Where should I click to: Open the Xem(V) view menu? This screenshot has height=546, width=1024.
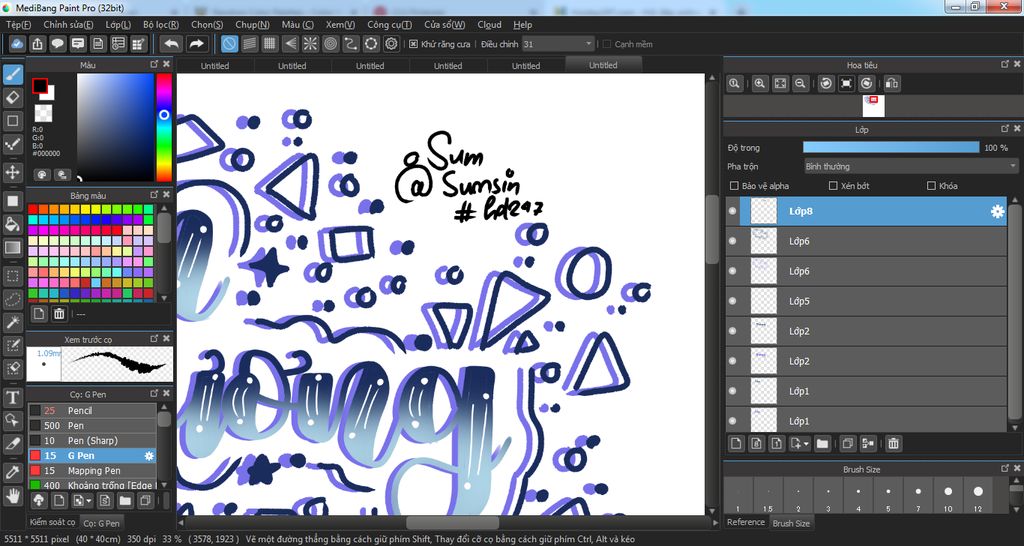click(x=340, y=25)
